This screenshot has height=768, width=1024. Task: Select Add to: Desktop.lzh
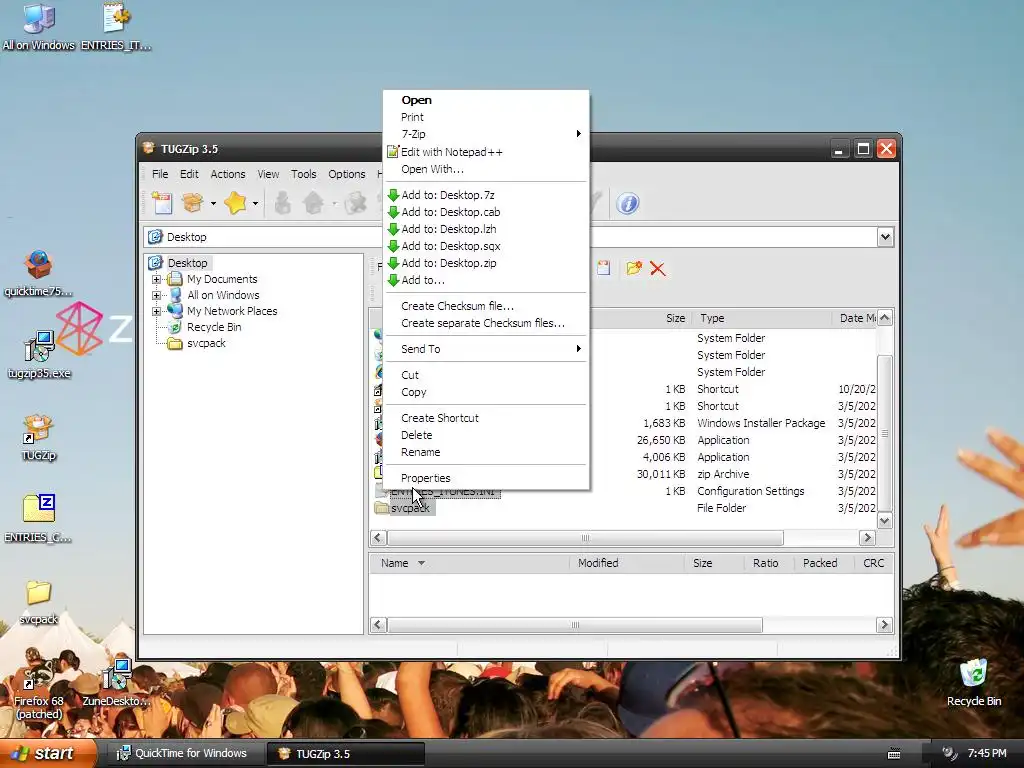pyautogui.click(x=487, y=229)
